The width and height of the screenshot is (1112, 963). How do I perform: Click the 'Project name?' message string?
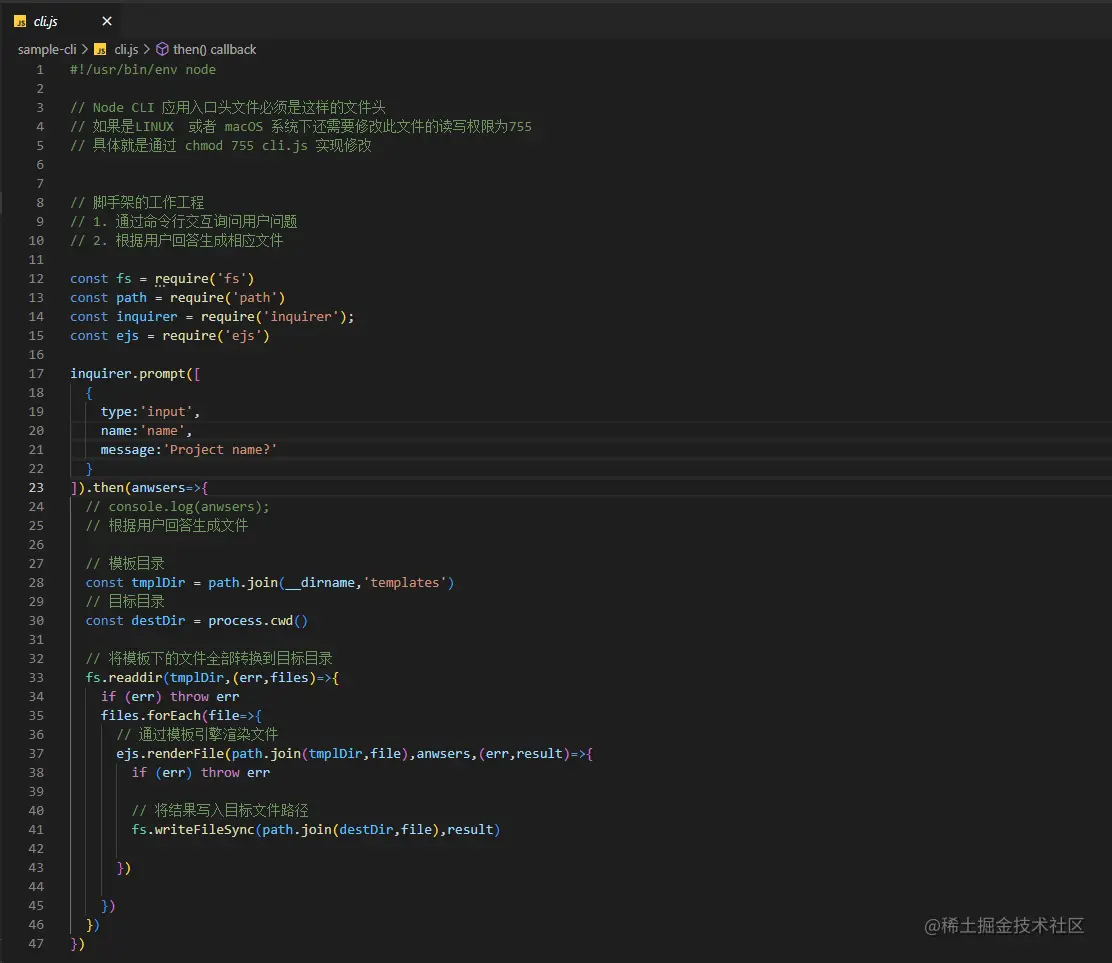click(220, 450)
